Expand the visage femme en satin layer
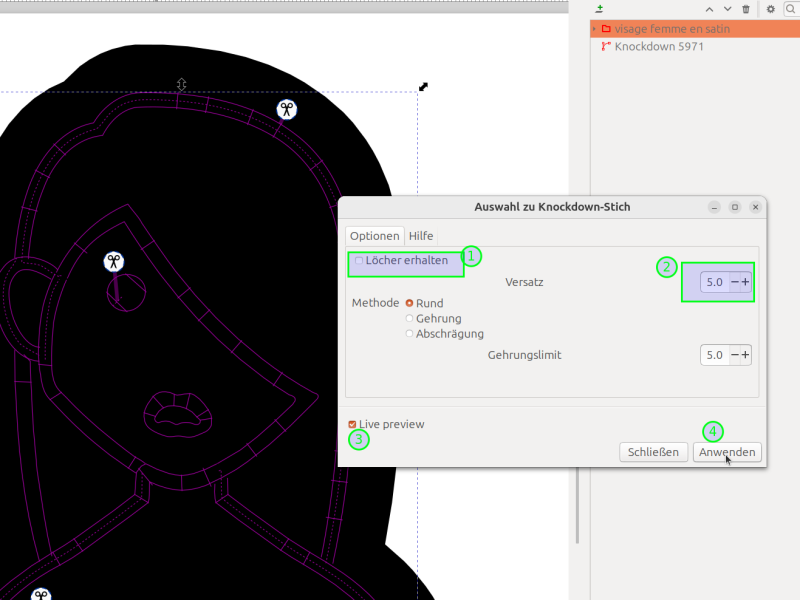The height and width of the screenshot is (600, 800). [x=594, y=29]
